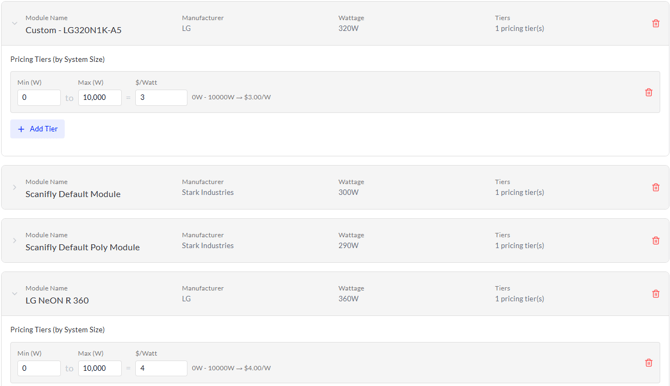Edit Max (W) field of Custom - LG320N1K-A5 tier
670x386 pixels.
pyautogui.click(x=100, y=97)
